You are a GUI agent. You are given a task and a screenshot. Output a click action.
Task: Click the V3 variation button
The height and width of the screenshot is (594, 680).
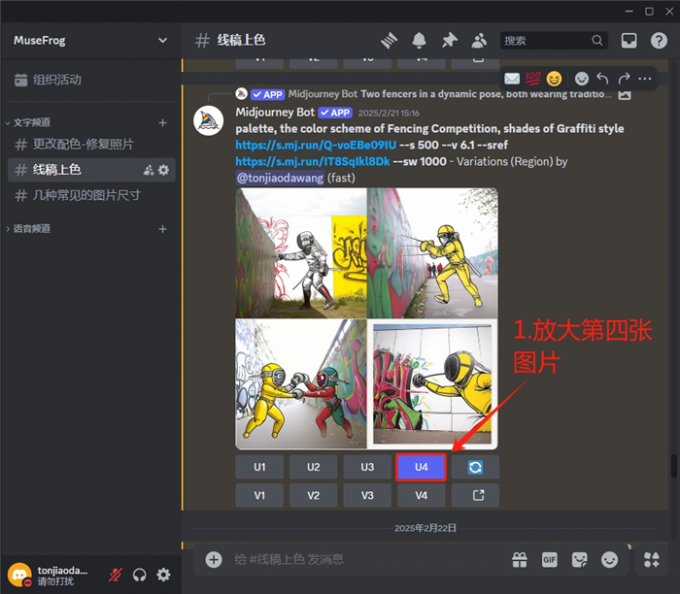367,495
